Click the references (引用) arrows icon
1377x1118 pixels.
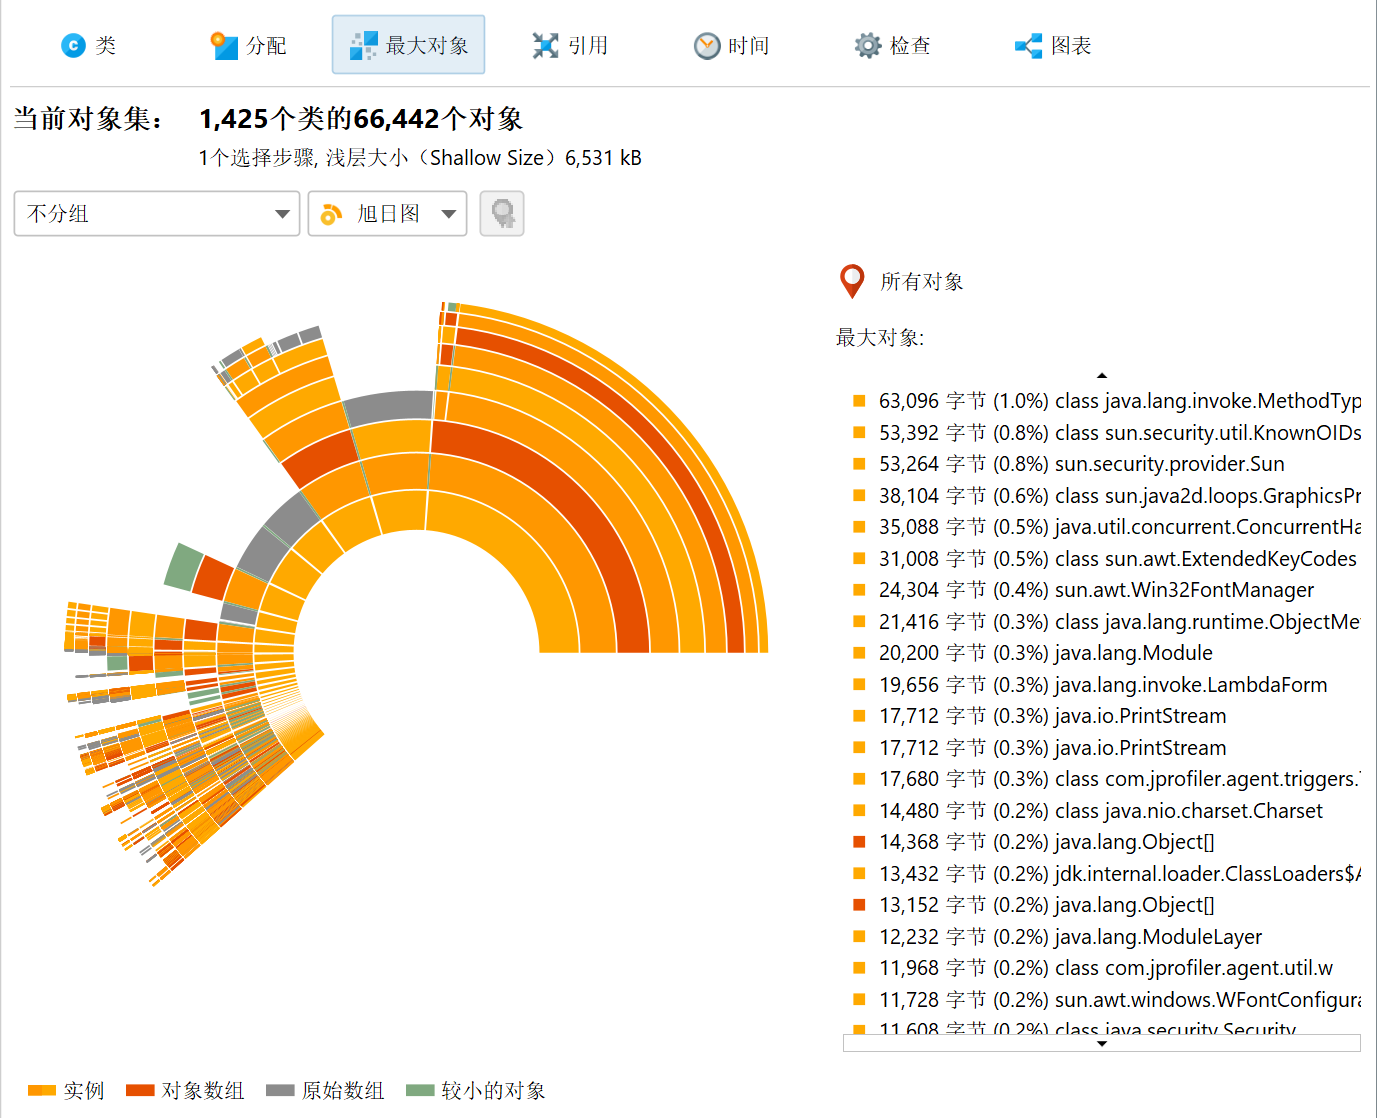[x=545, y=45]
